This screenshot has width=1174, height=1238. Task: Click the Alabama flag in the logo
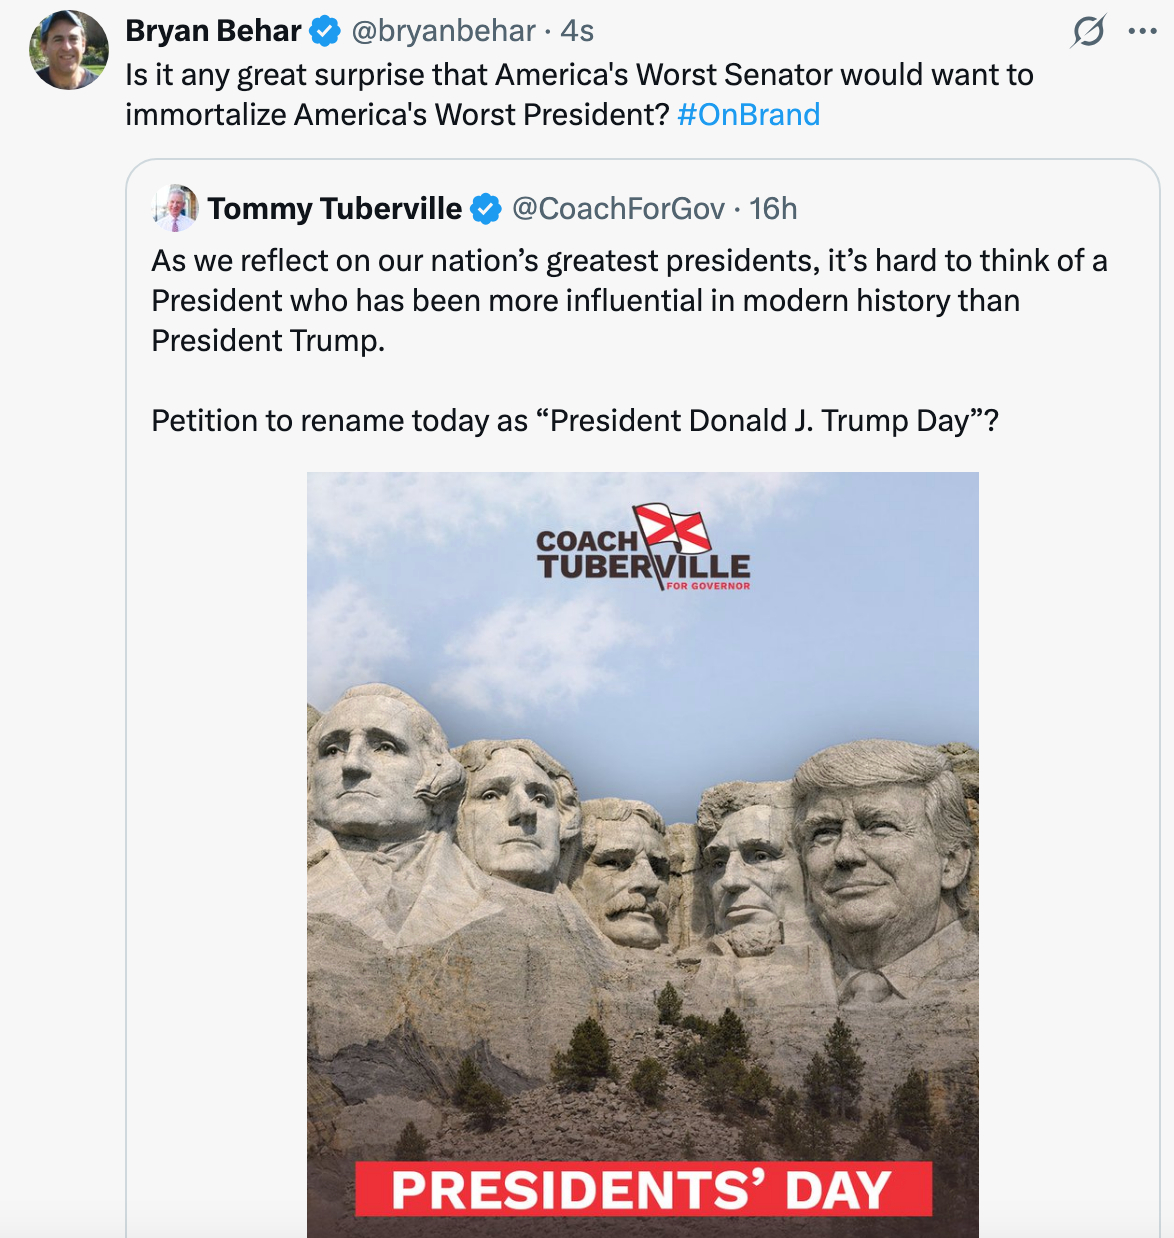(x=673, y=528)
